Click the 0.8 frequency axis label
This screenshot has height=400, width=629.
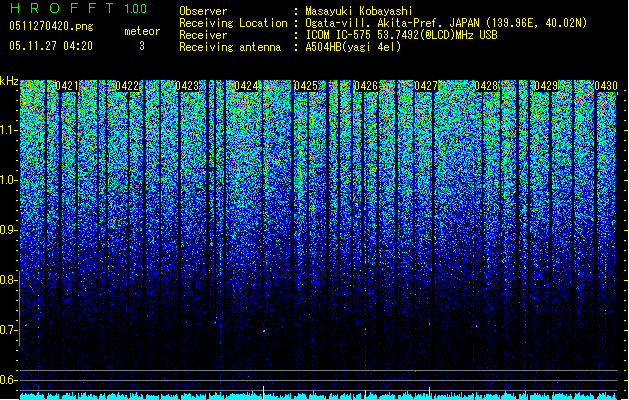(x=9, y=280)
